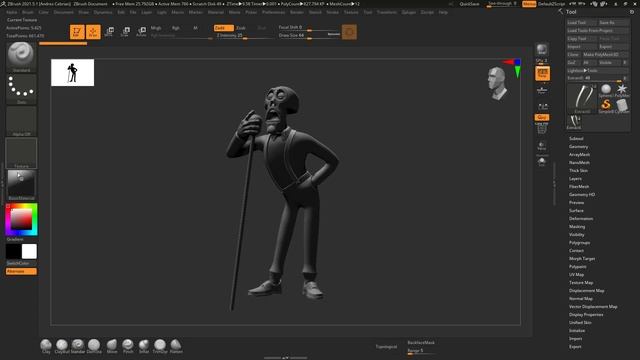
Task: Select the Rotate transform icon
Action: coord(141,32)
